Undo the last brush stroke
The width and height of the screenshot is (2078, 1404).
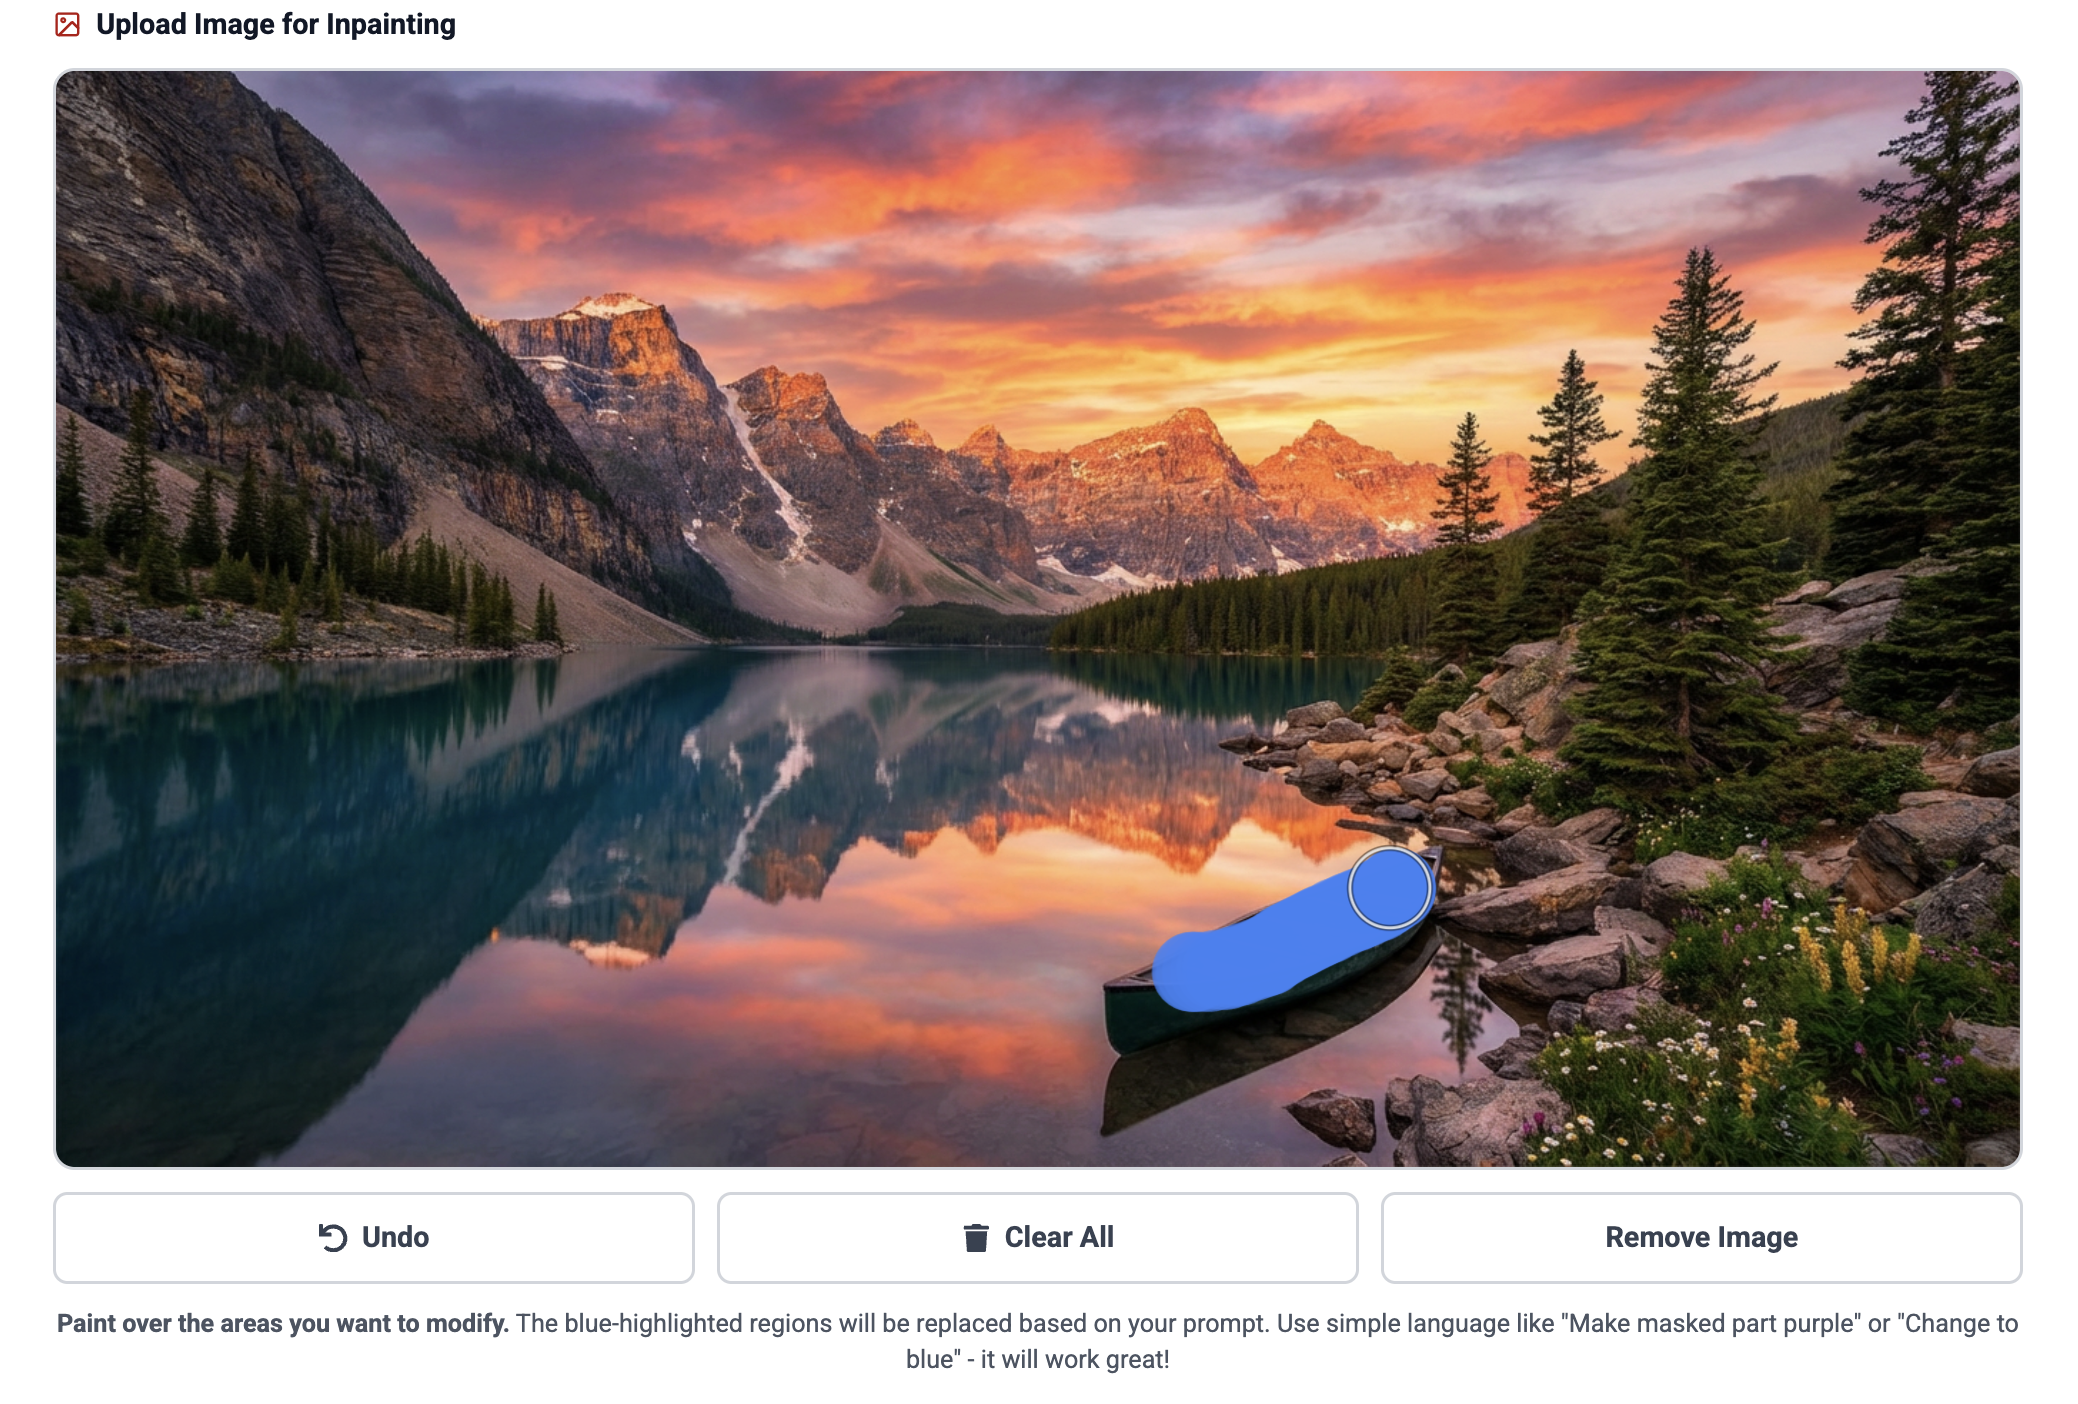tap(373, 1237)
